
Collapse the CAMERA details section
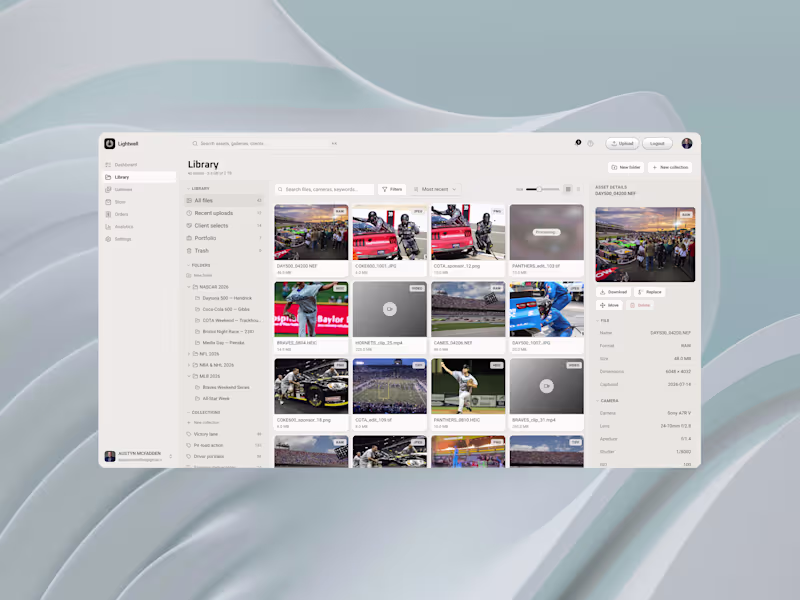click(597, 401)
